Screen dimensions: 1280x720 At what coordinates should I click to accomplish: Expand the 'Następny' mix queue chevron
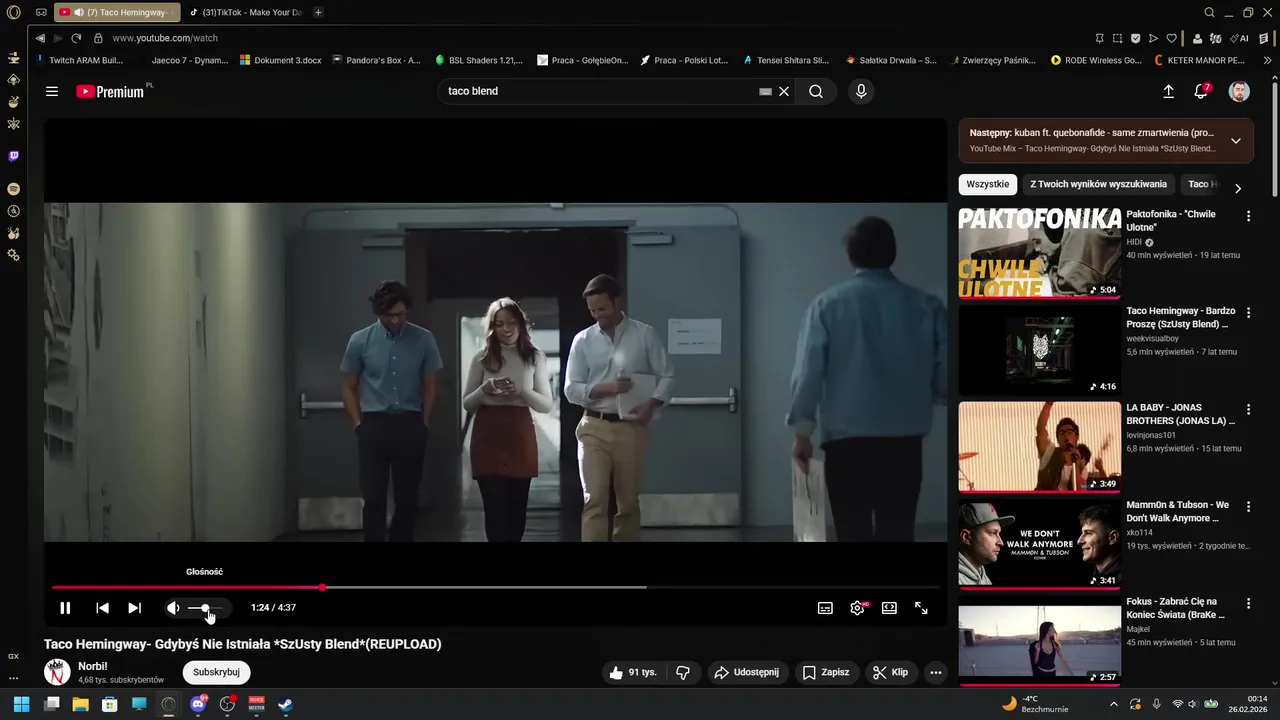[1236, 140]
